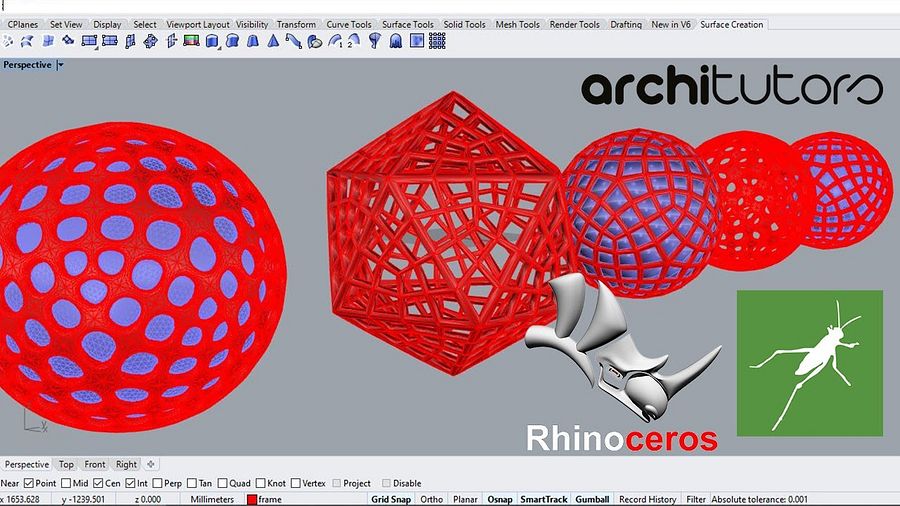Image resolution: width=900 pixels, height=506 pixels.
Task: Open the Filter status bar pane
Action: [696, 499]
